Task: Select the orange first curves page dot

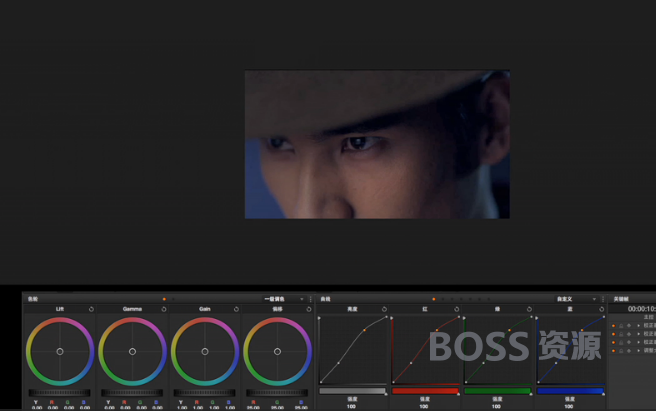Action: tap(434, 299)
